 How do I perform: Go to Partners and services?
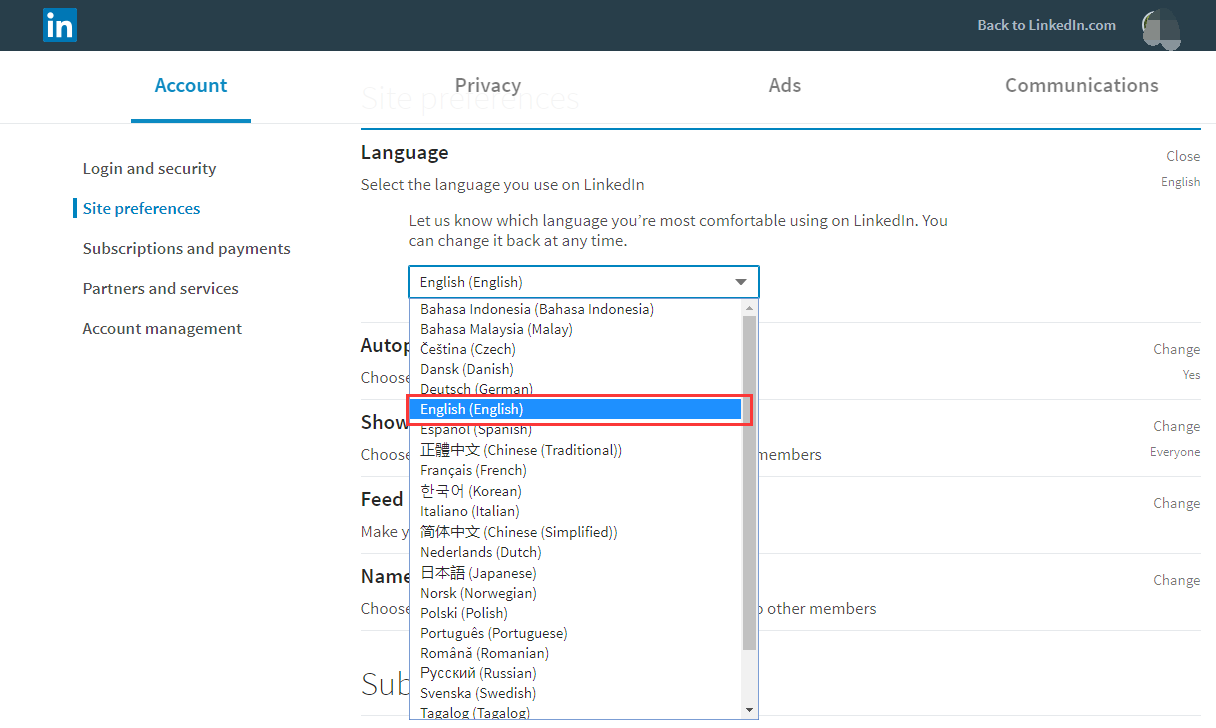(x=160, y=289)
